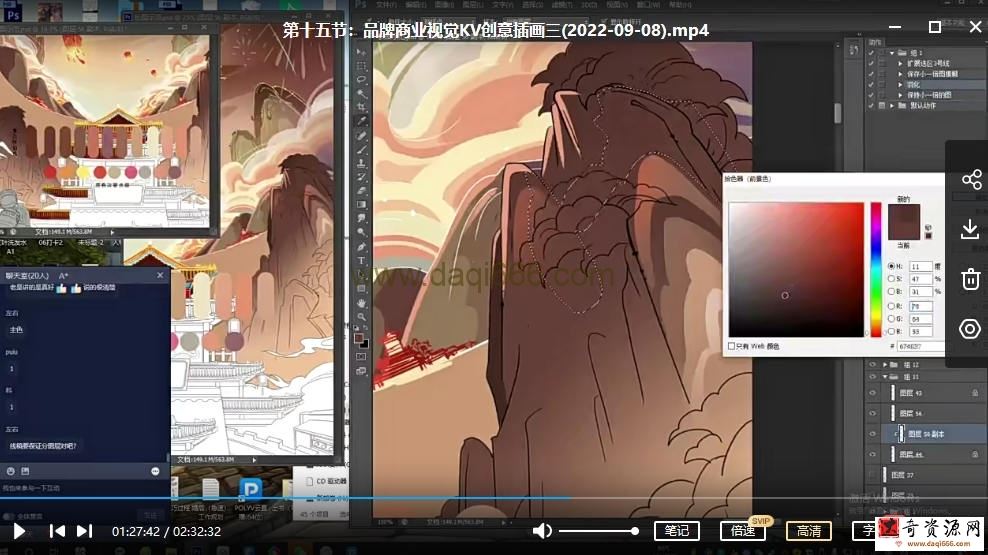Expand the 羽化 action
988x555 pixels.
pyautogui.click(x=900, y=84)
